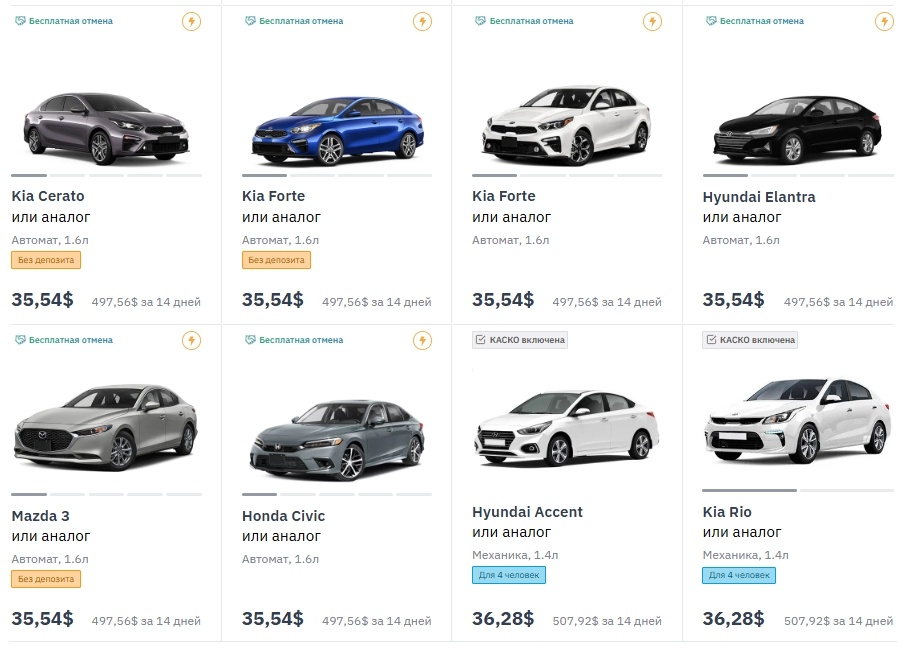Click the 36,28$ price on the Kia Rio card
Viewport: 918px width, 653px height.
[x=733, y=619]
